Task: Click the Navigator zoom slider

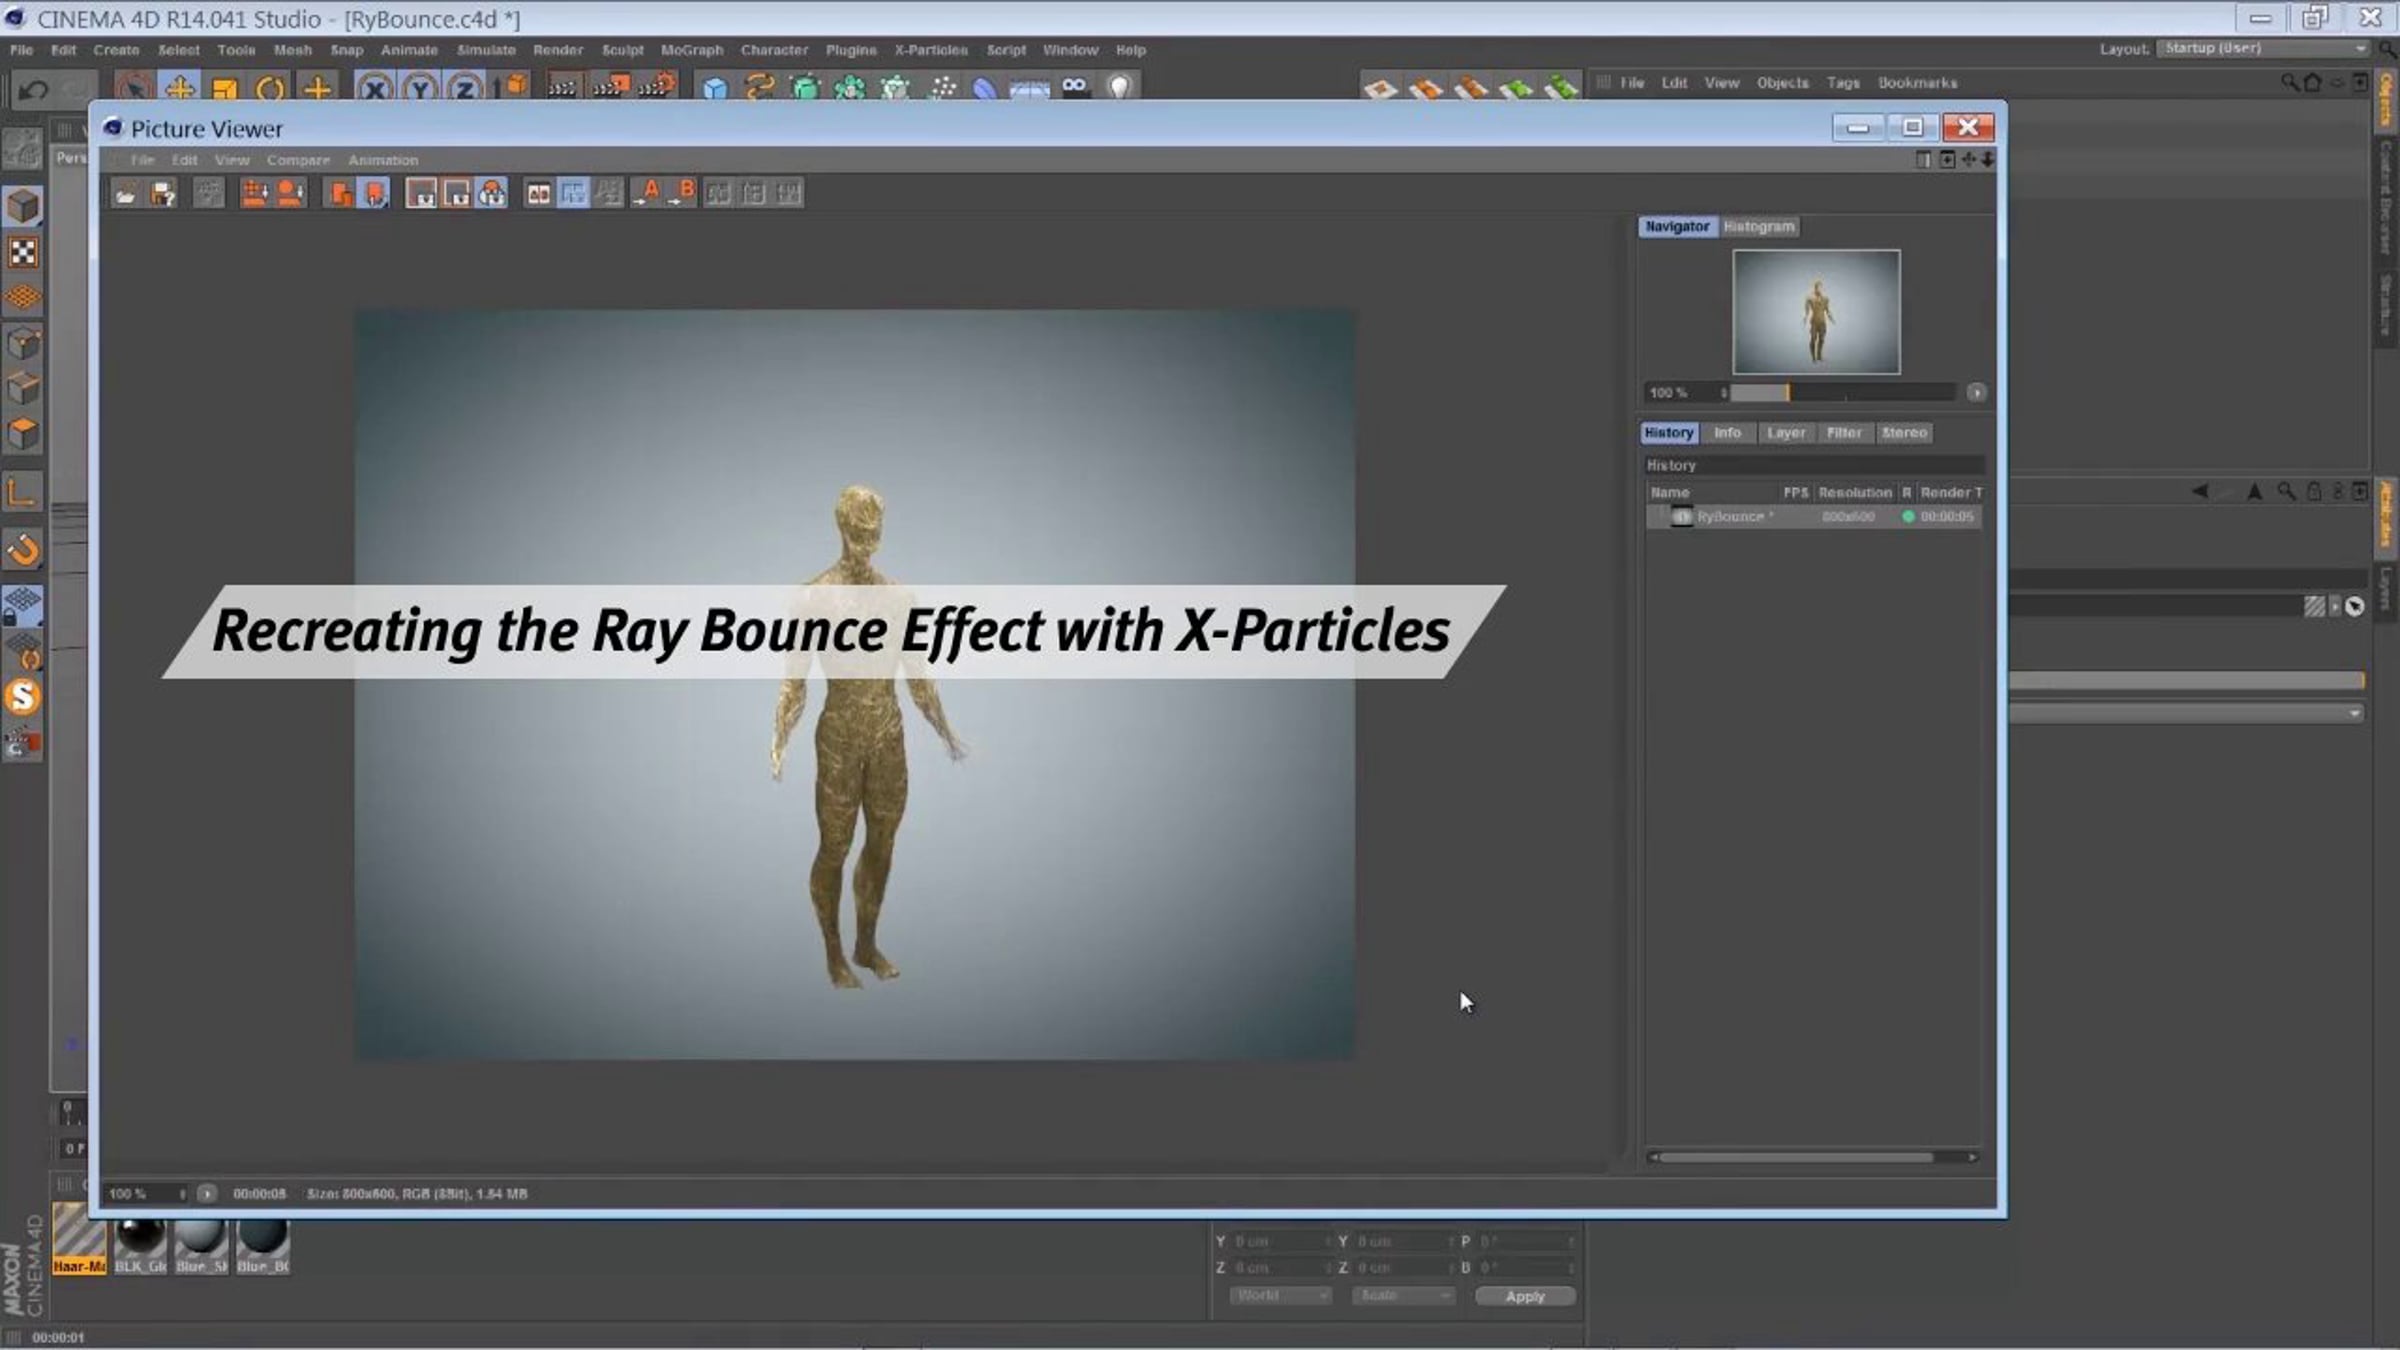Action: [x=1842, y=393]
